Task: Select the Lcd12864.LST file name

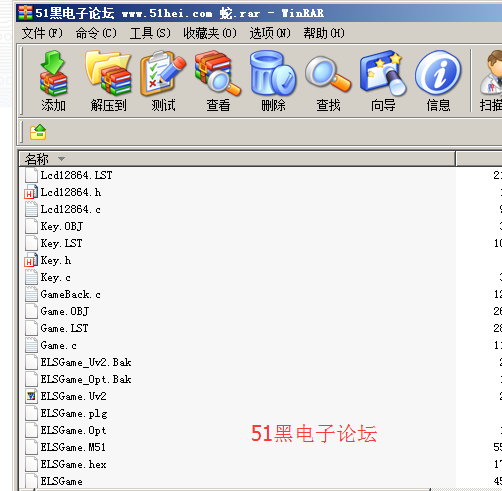Action: click(76, 175)
